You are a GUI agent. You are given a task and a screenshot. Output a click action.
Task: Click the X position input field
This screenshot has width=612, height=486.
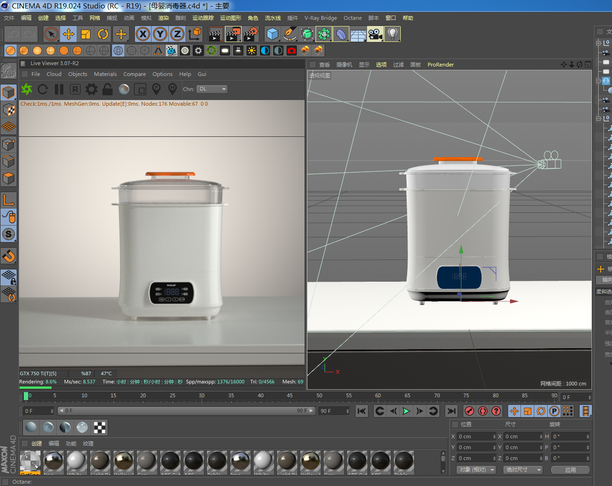475,436
